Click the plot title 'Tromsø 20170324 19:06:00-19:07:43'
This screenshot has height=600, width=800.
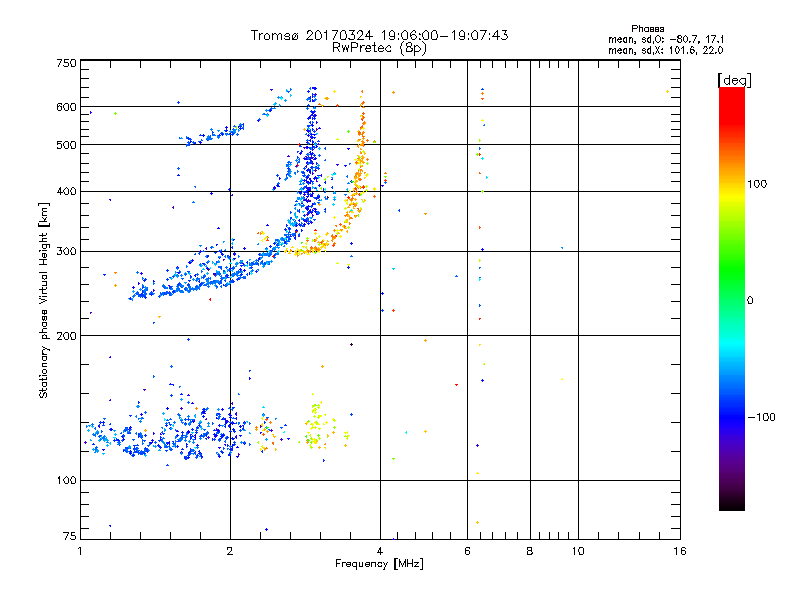[x=380, y=35]
